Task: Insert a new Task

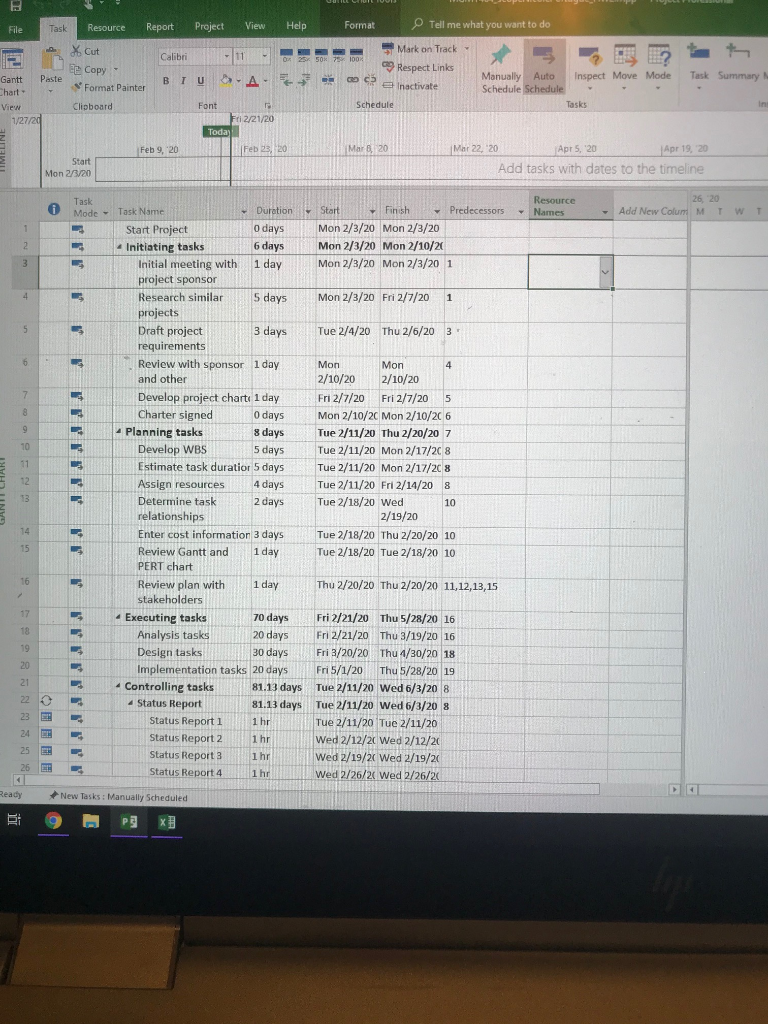Action: 699,65
